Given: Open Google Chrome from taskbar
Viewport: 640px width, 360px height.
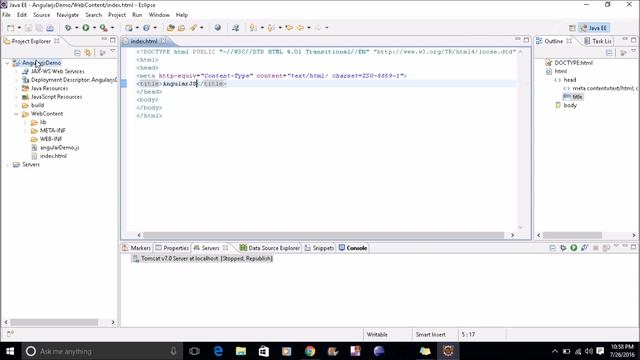Looking at the screenshot, I should [310, 351].
